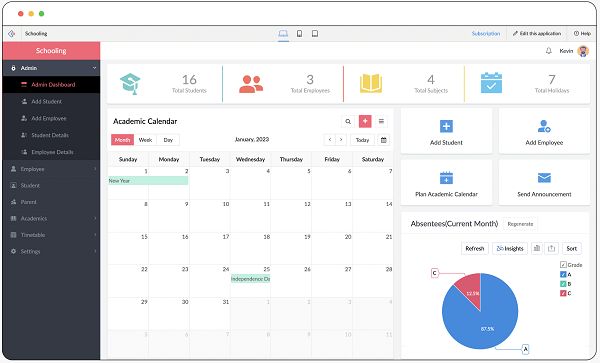The width and height of the screenshot is (600, 363).
Task: Switch to tablet preview device icon
Action: click(x=315, y=34)
